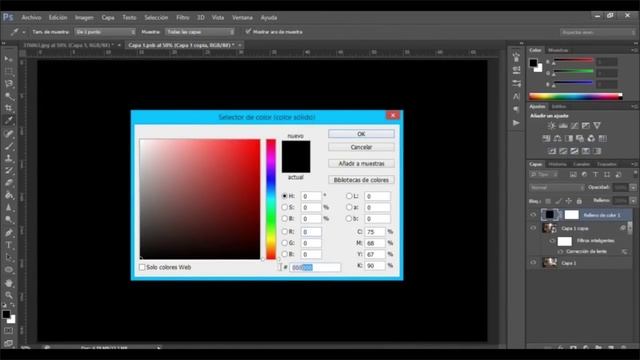Screen dimensions: 640x360
Task: Select the Lasso tool
Action: coord(9,84)
